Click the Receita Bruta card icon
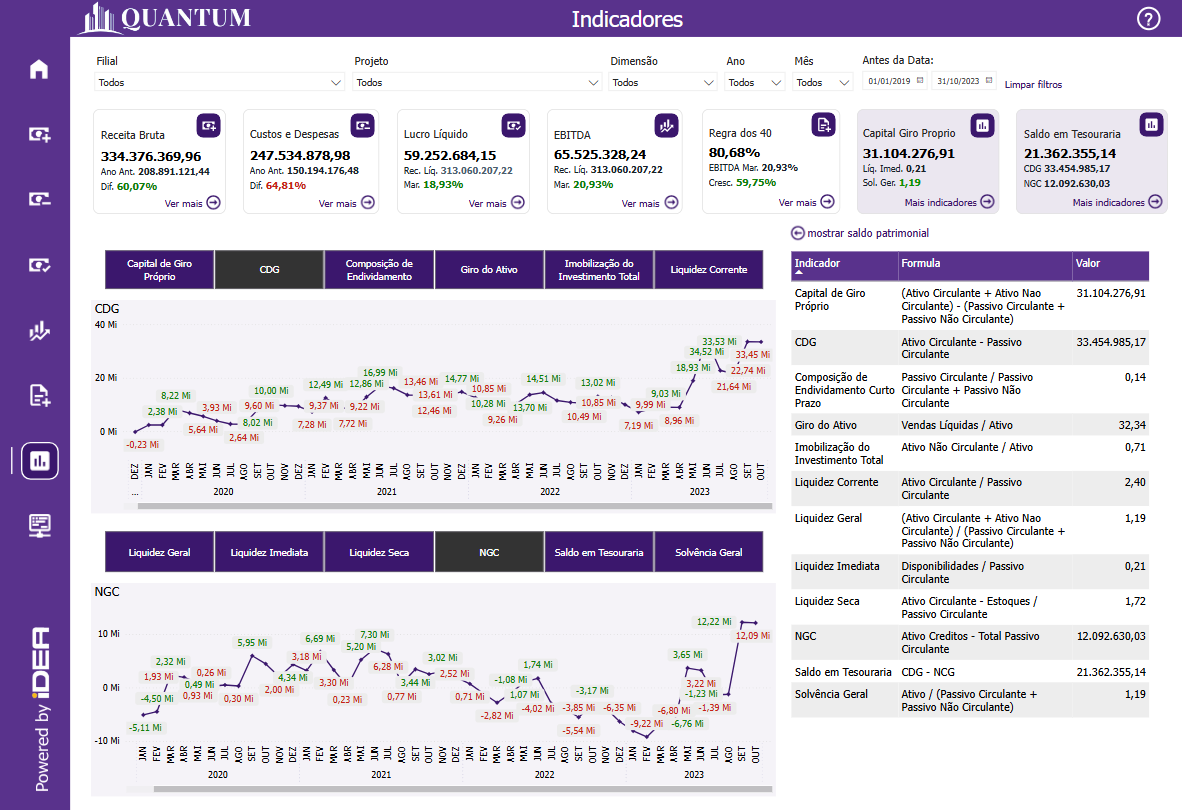 208,125
